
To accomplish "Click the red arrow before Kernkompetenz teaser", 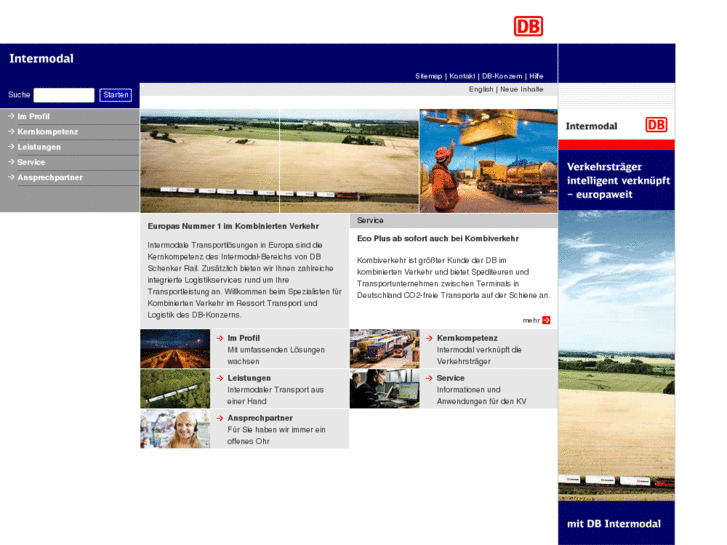I will 429,338.
